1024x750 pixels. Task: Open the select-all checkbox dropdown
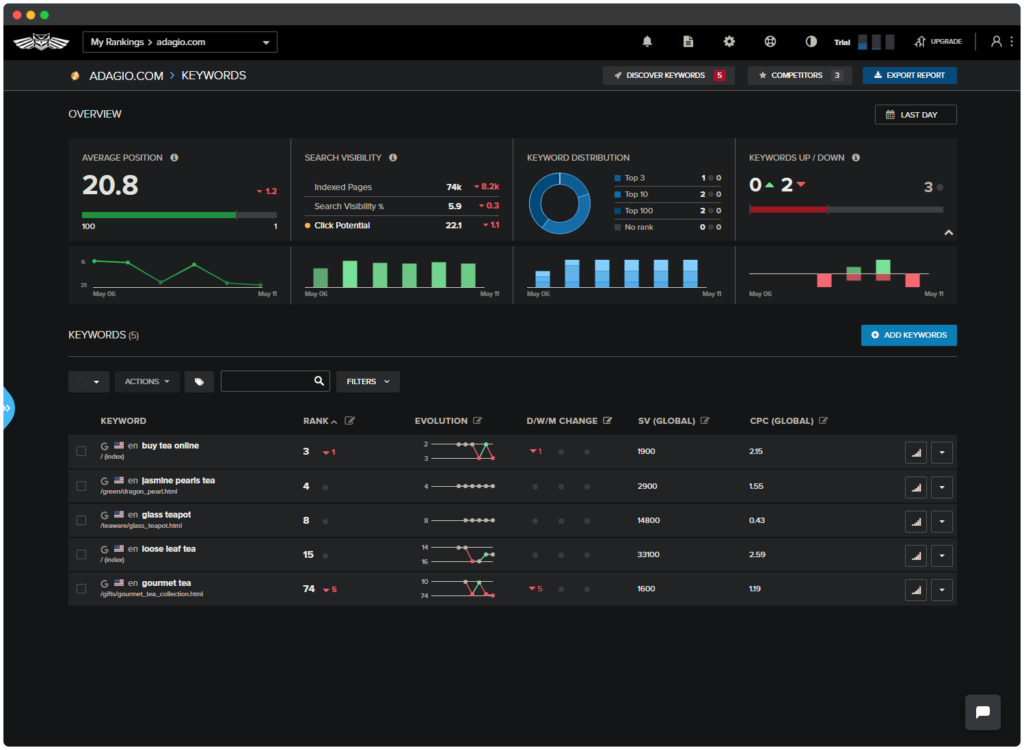89,382
